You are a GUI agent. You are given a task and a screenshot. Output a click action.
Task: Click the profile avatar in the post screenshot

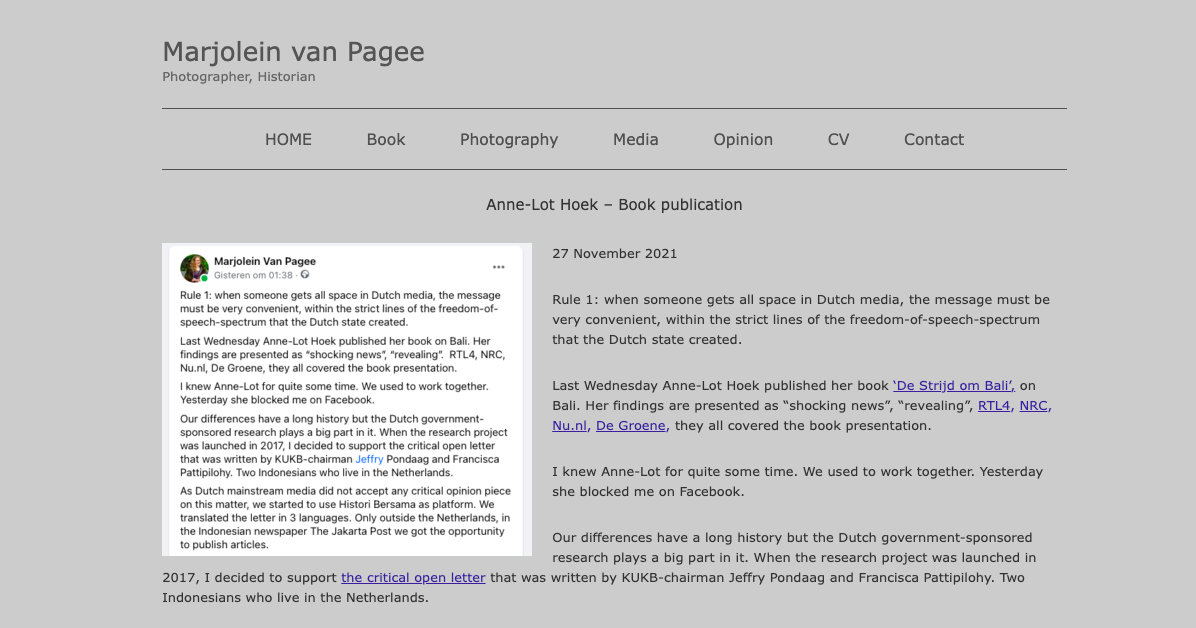tap(194, 268)
